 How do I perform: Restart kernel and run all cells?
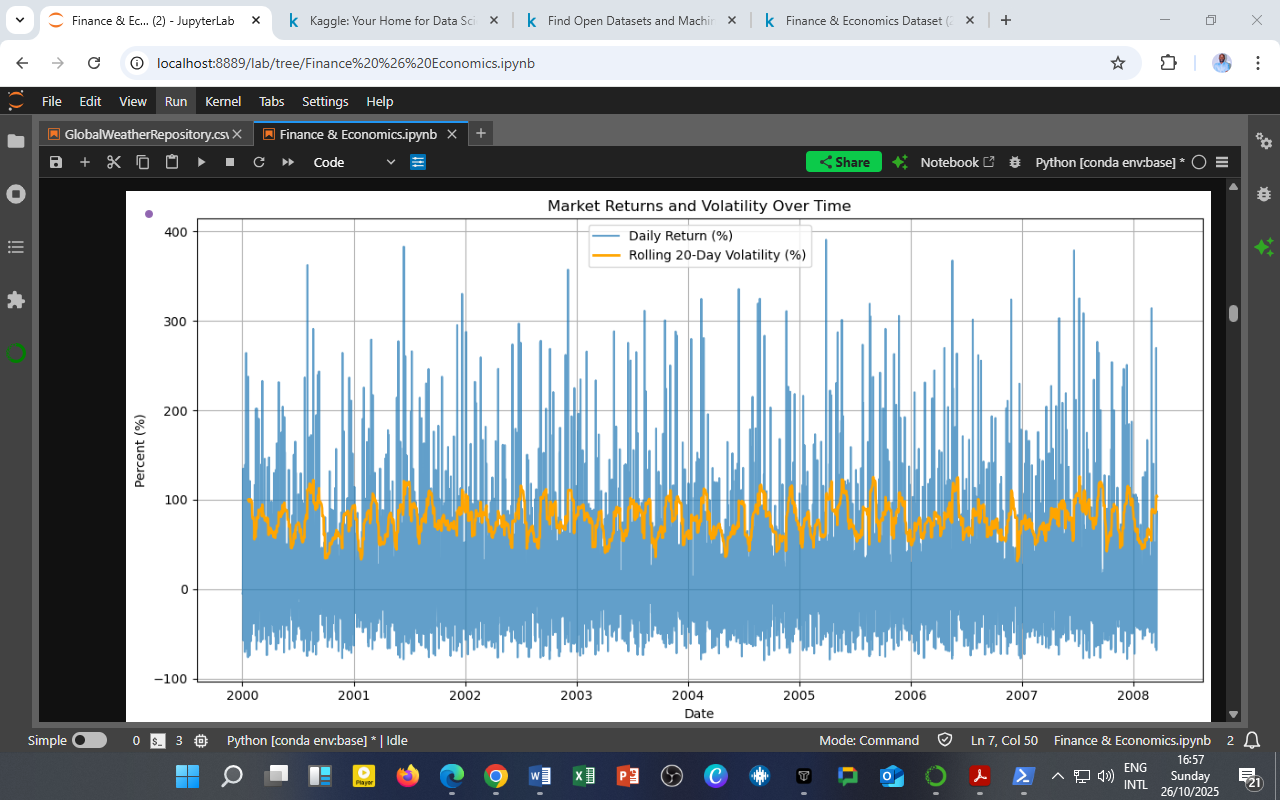point(288,162)
